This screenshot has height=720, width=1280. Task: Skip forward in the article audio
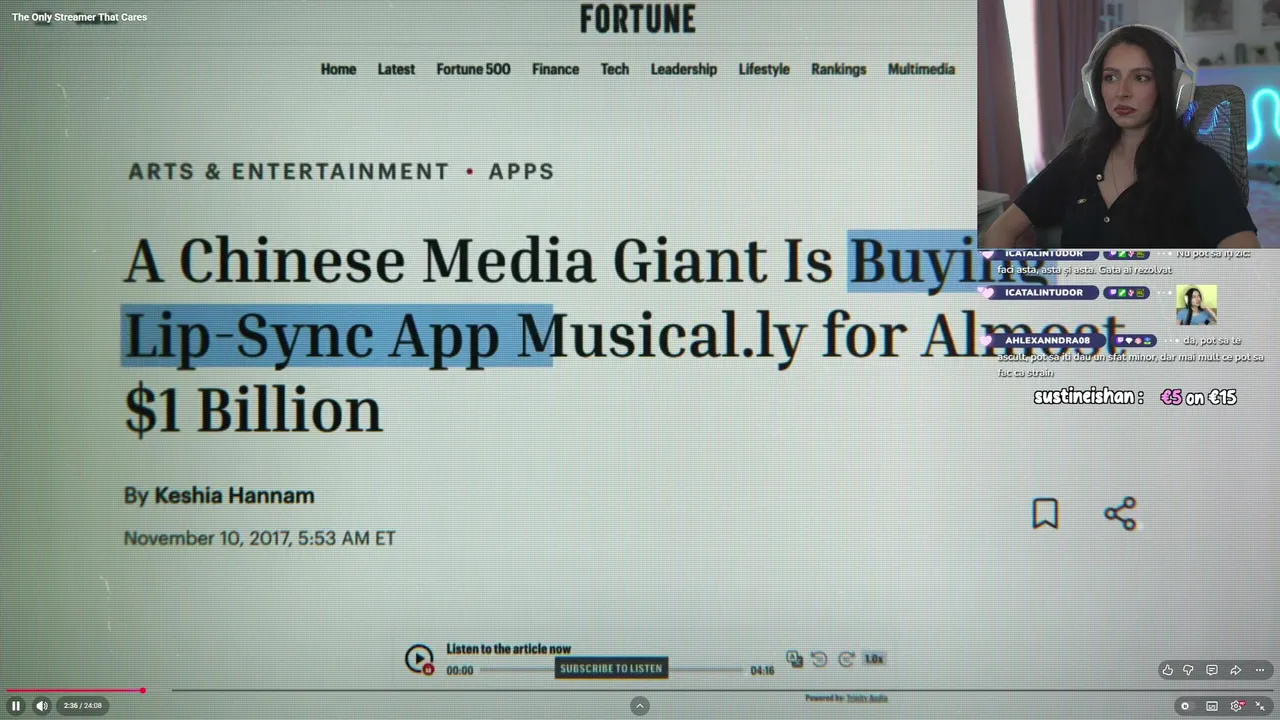coord(846,659)
